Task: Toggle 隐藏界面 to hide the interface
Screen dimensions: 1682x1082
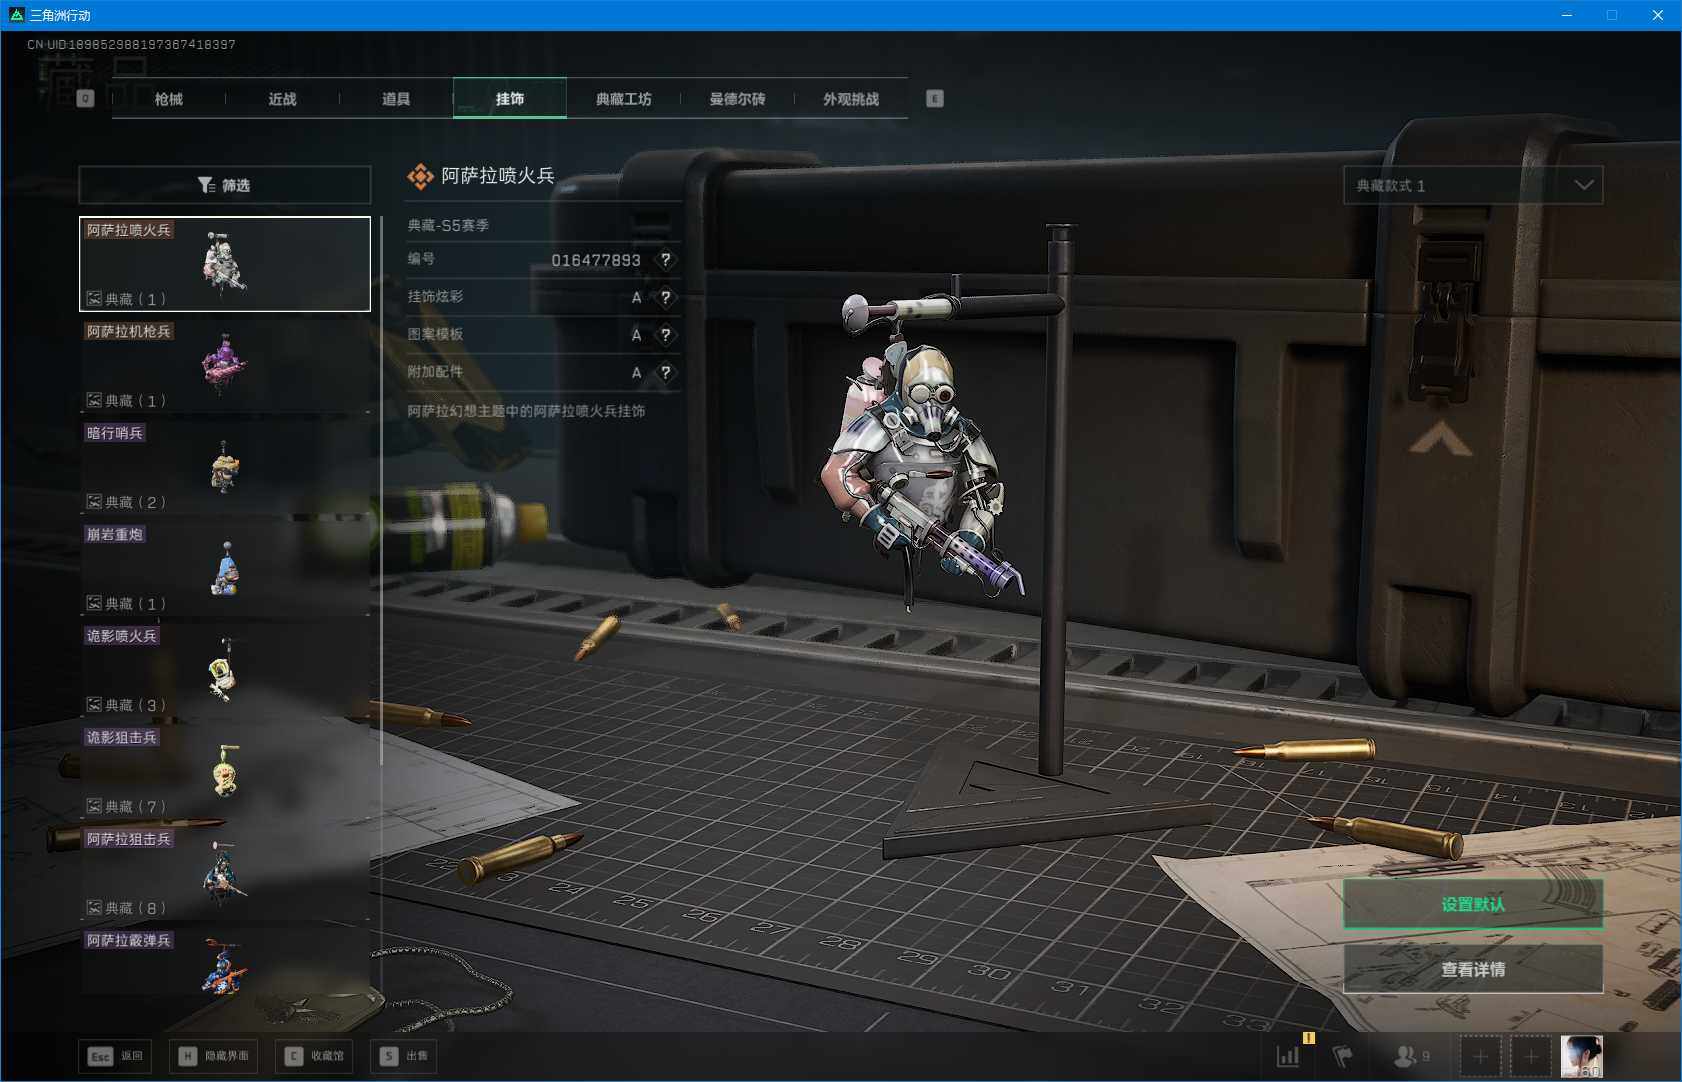Action: coord(215,1056)
